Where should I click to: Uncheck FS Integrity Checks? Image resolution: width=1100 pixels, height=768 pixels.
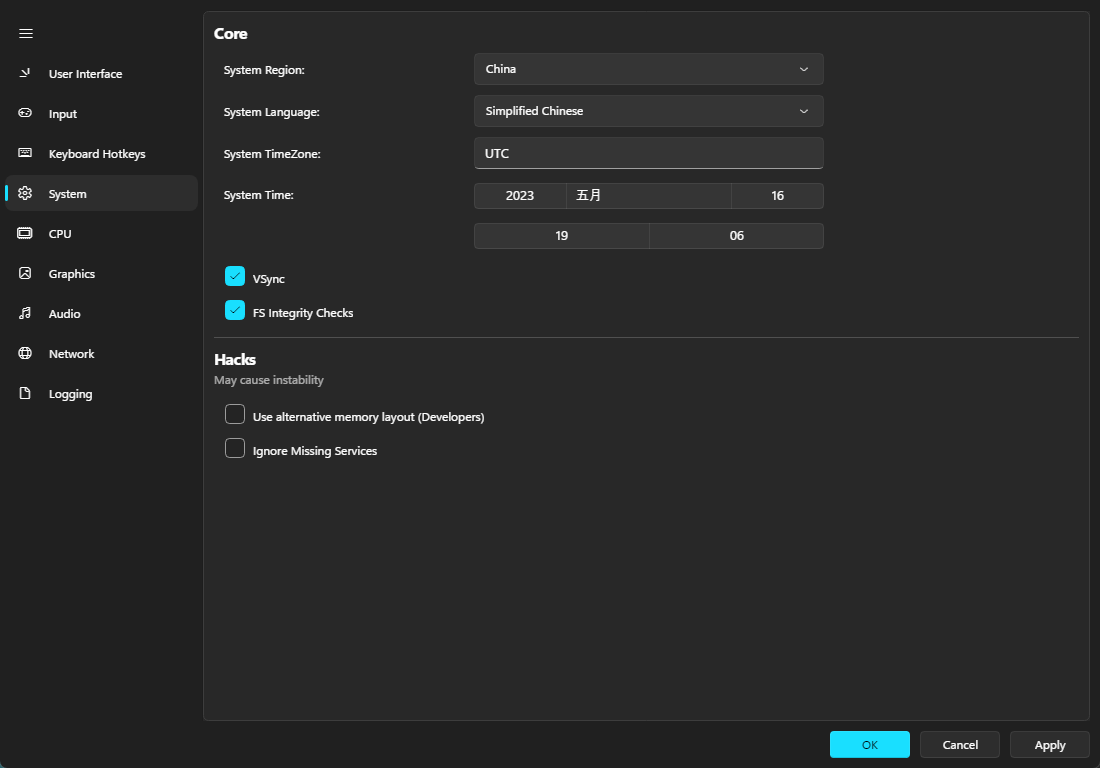point(235,310)
